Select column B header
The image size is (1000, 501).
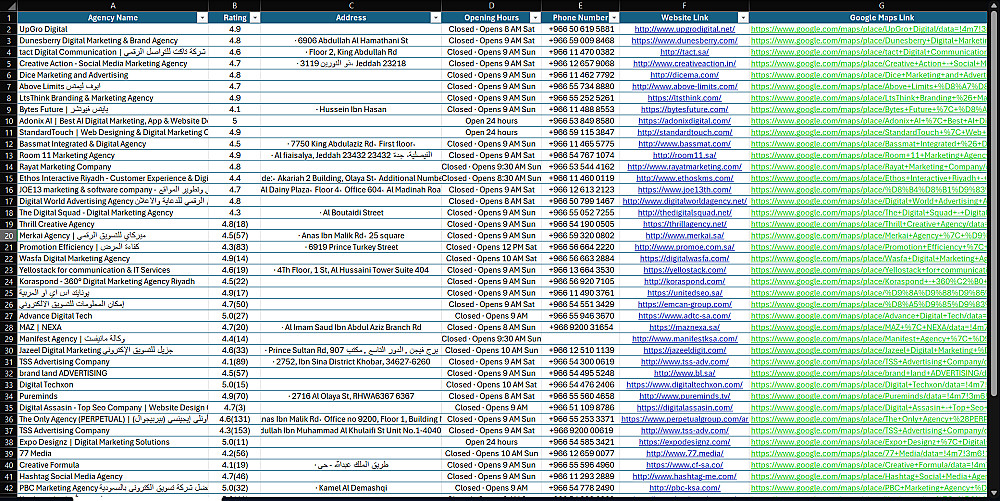(235, 6)
